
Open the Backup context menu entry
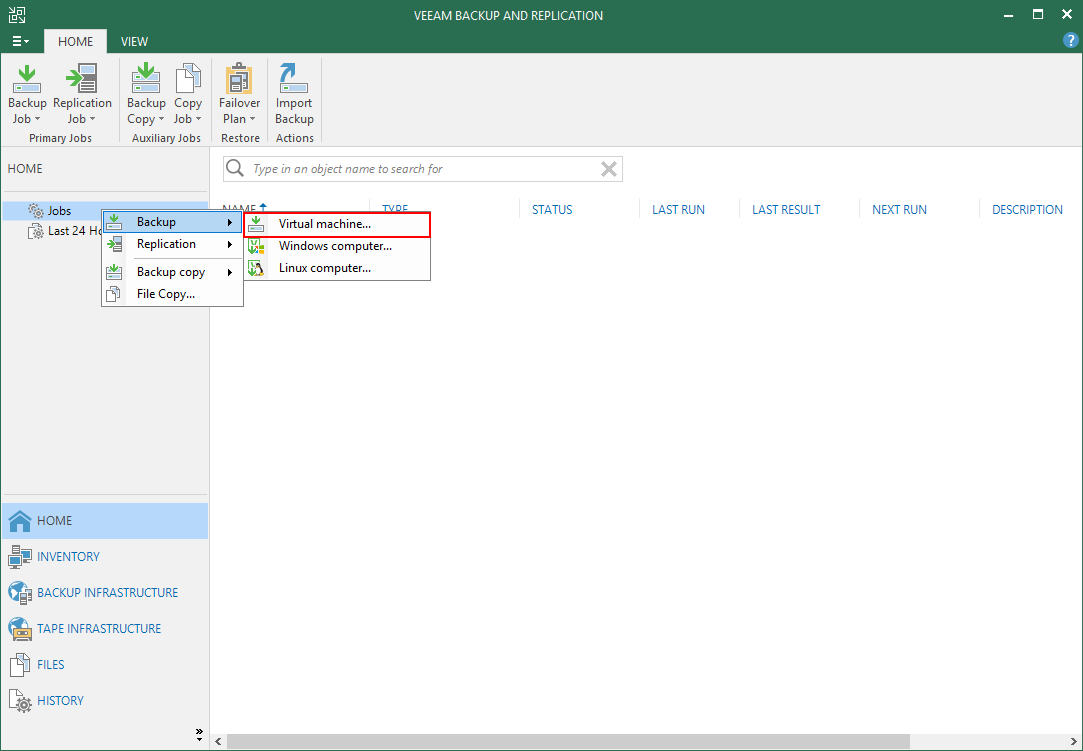click(x=173, y=222)
